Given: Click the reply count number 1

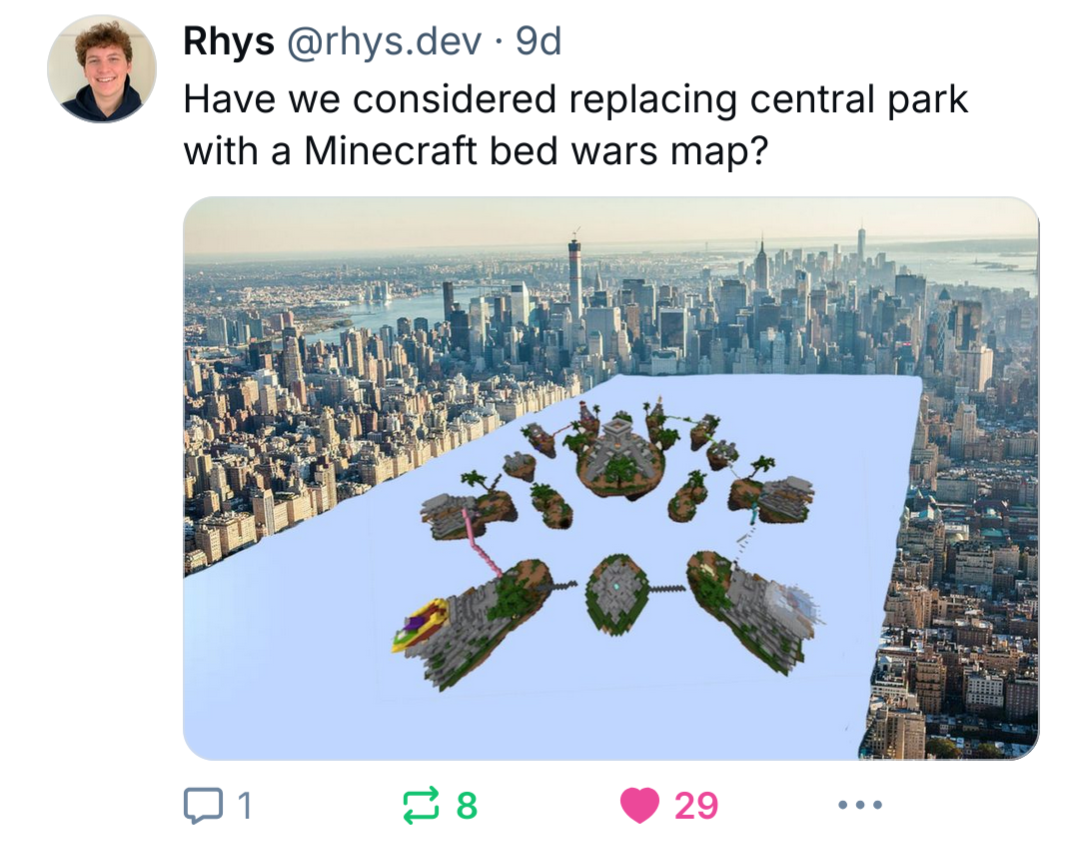Looking at the screenshot, I should pos(245,805).
